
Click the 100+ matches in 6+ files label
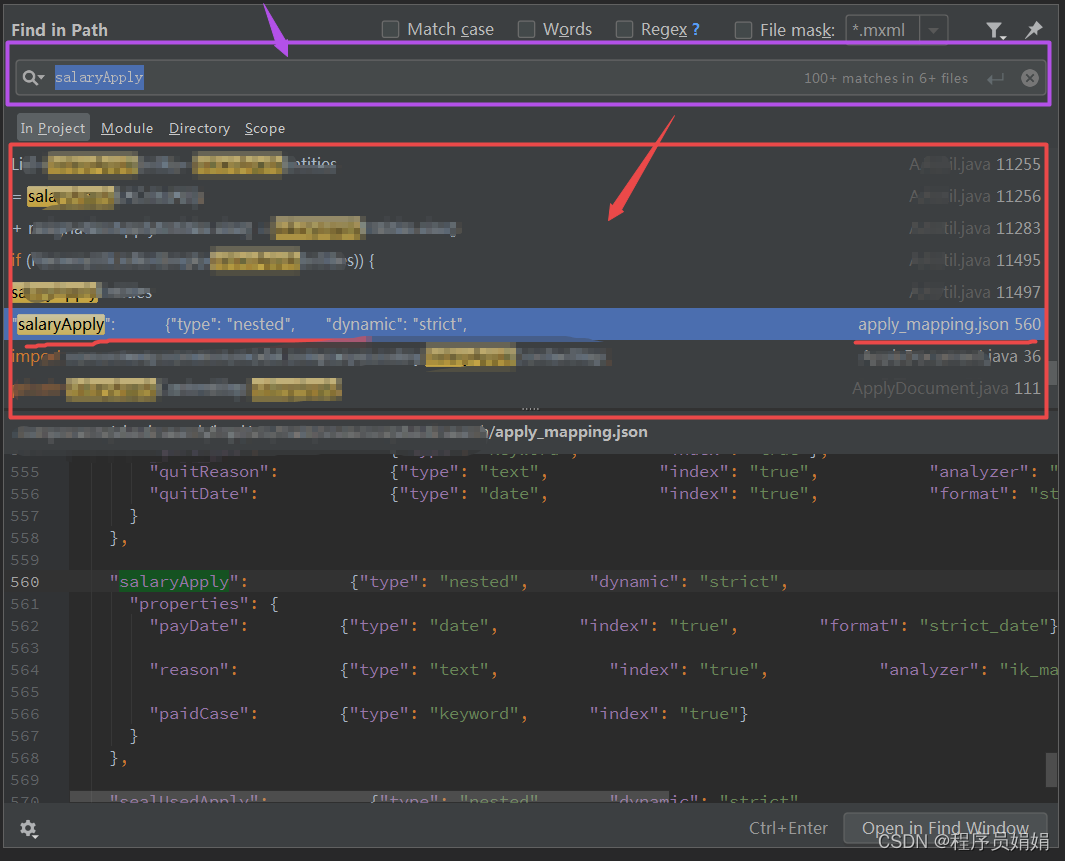tap(886, 78)
